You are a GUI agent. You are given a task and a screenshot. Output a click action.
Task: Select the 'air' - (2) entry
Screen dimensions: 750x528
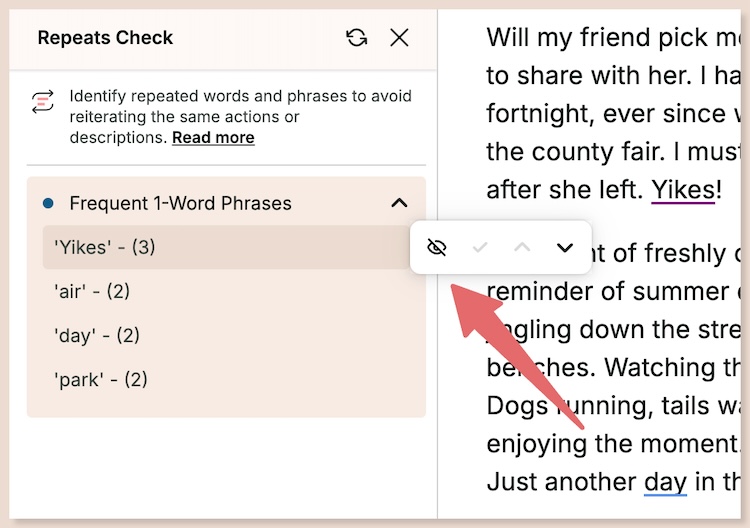point(92,291)
